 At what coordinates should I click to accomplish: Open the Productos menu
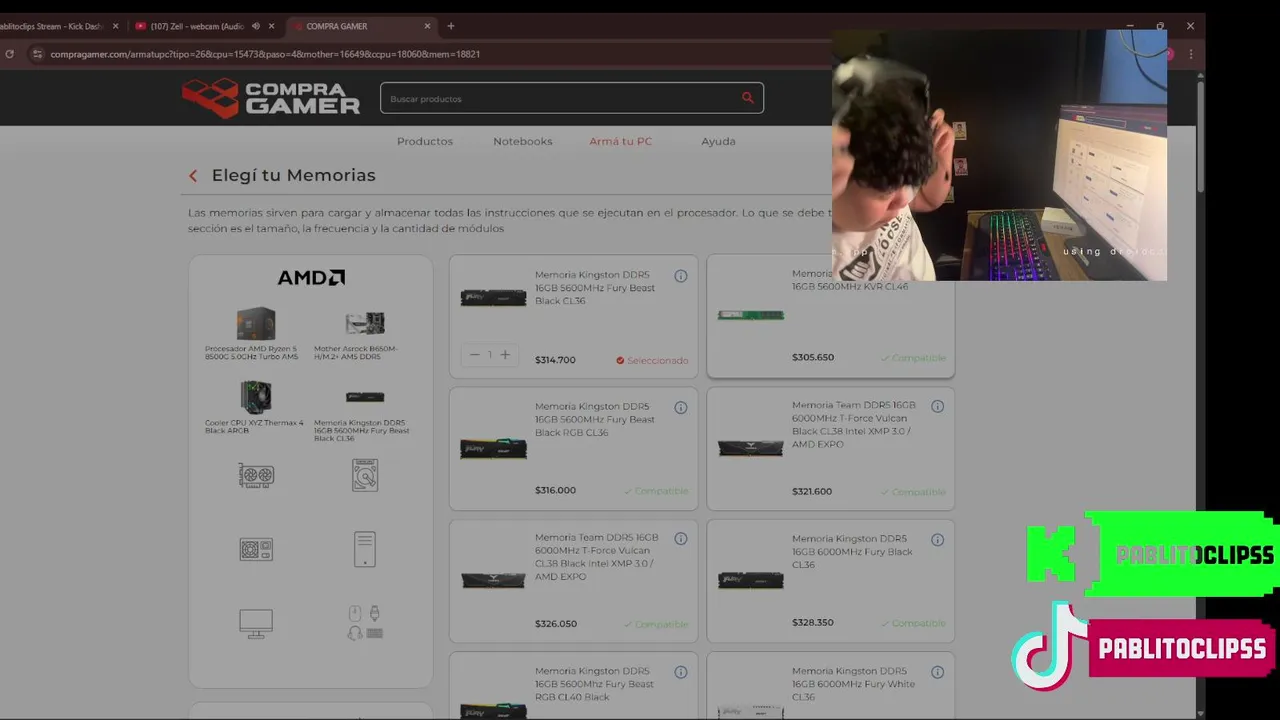[425, 141]
